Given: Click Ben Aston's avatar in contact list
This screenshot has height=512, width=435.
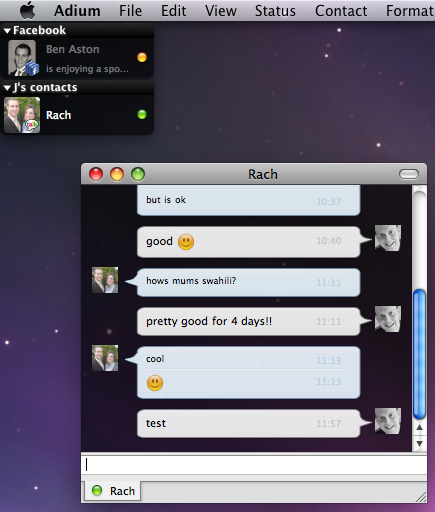Looking at the screenshot, I should [x=22, y=58].
